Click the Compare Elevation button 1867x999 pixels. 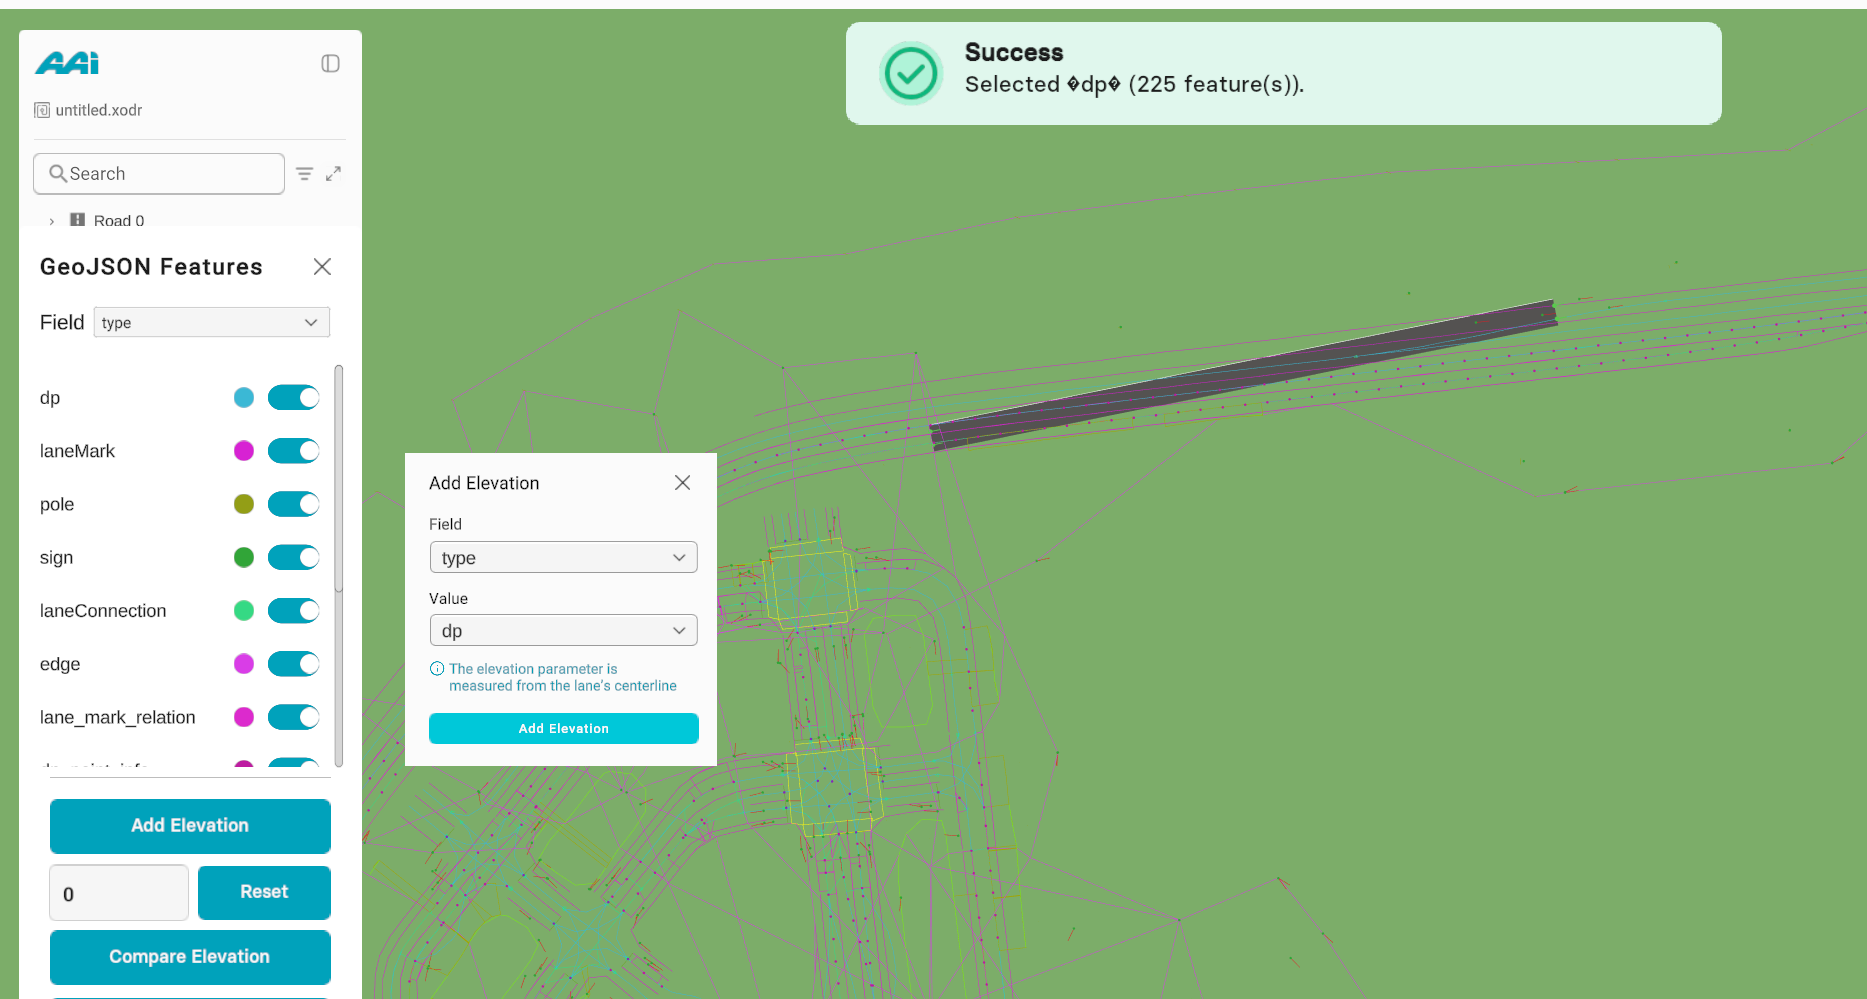(x=190, y=957)
